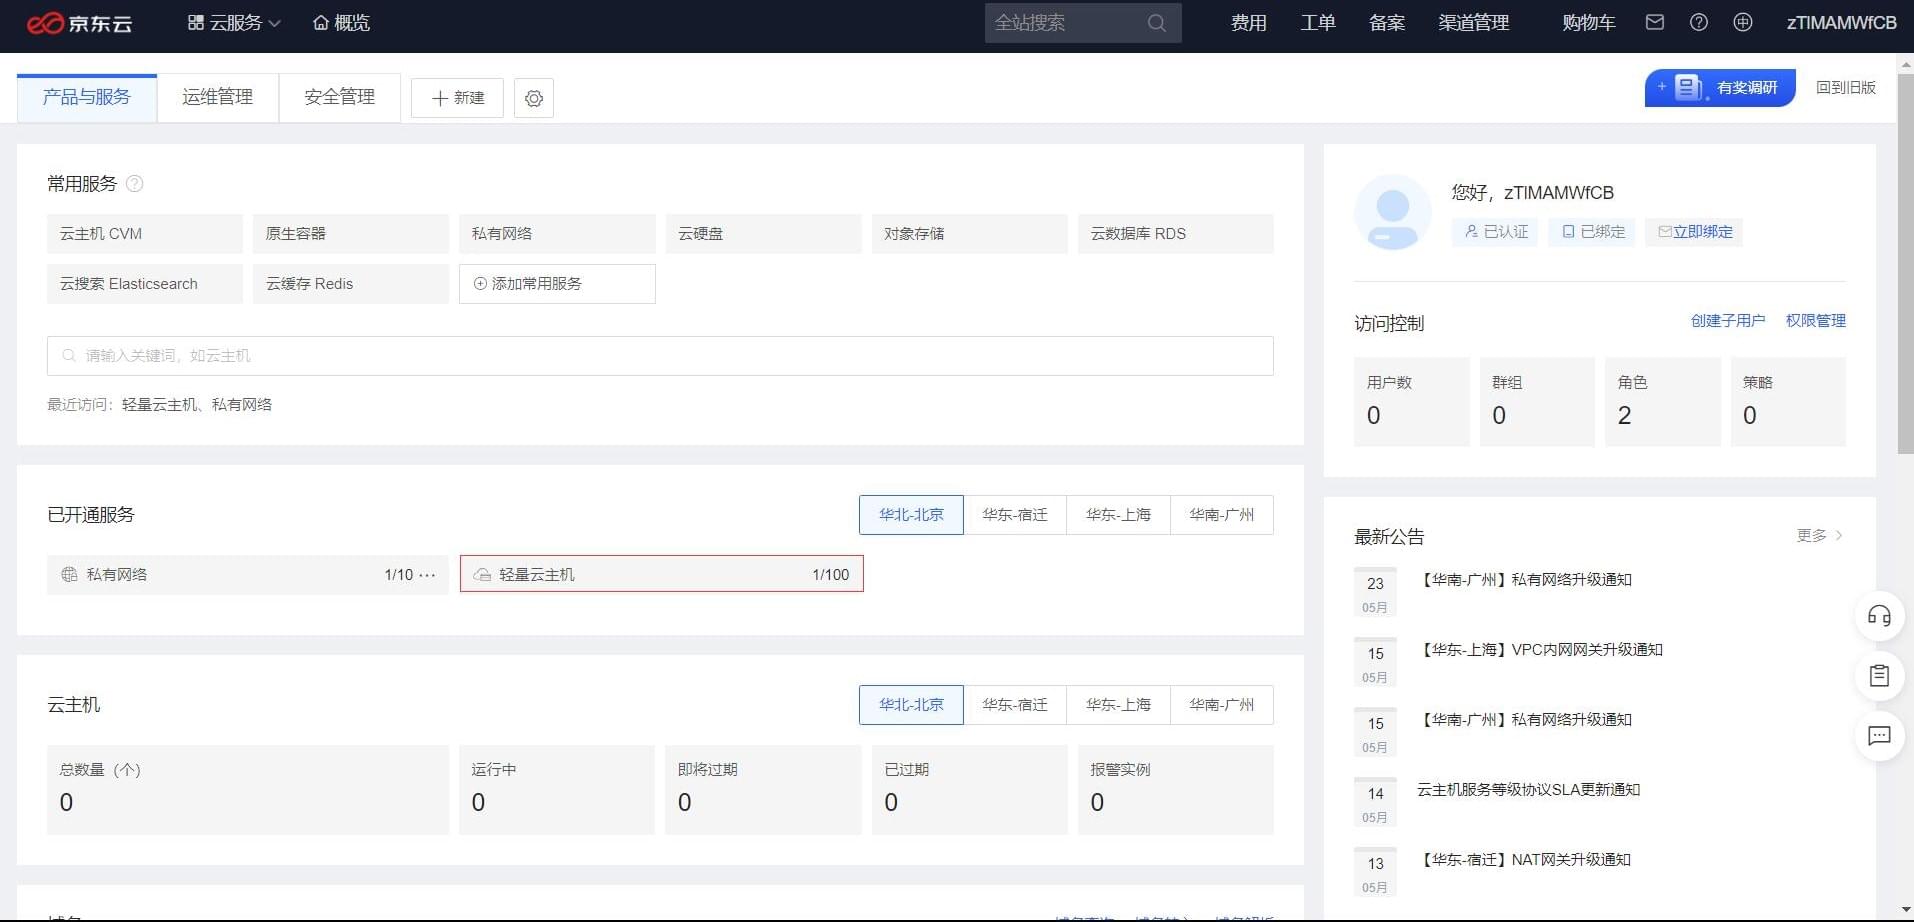1914x922 pixels.
Task: Click the 角色 count card
Action: coord(1663,401)
